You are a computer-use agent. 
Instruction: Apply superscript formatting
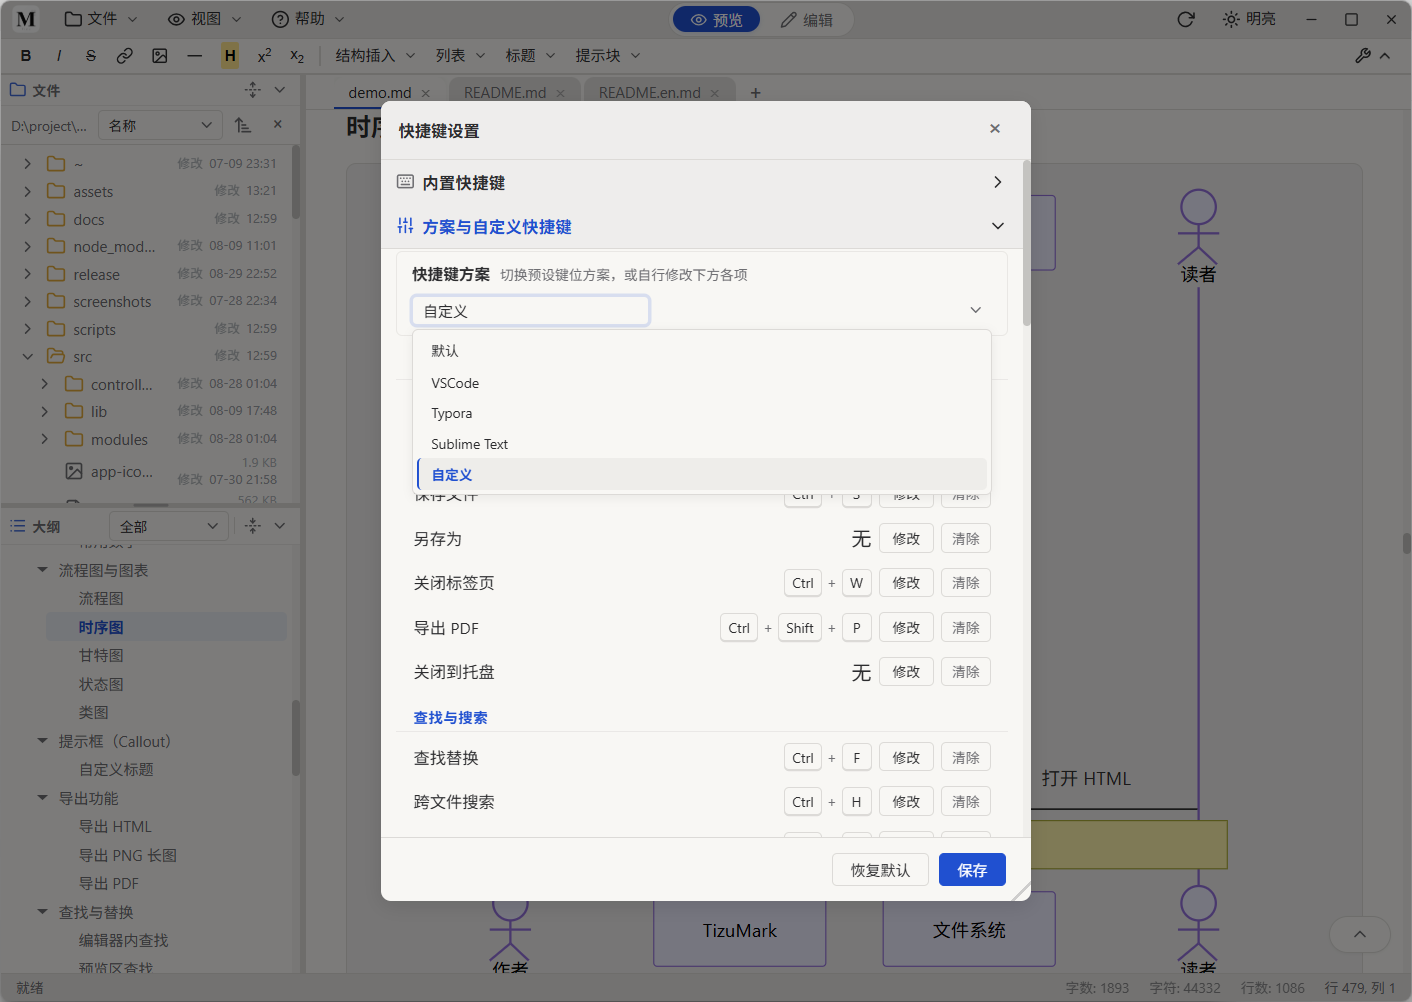coord(264,56)
